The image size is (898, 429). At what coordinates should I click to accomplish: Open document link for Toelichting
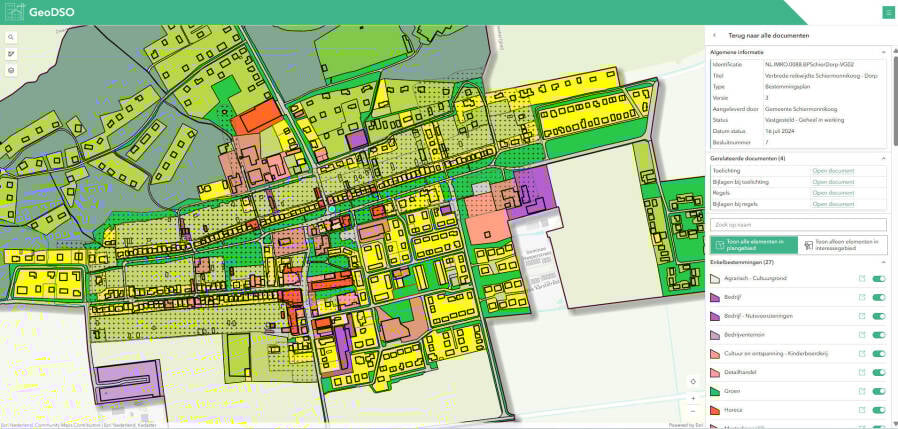click(x=832, y=171)
